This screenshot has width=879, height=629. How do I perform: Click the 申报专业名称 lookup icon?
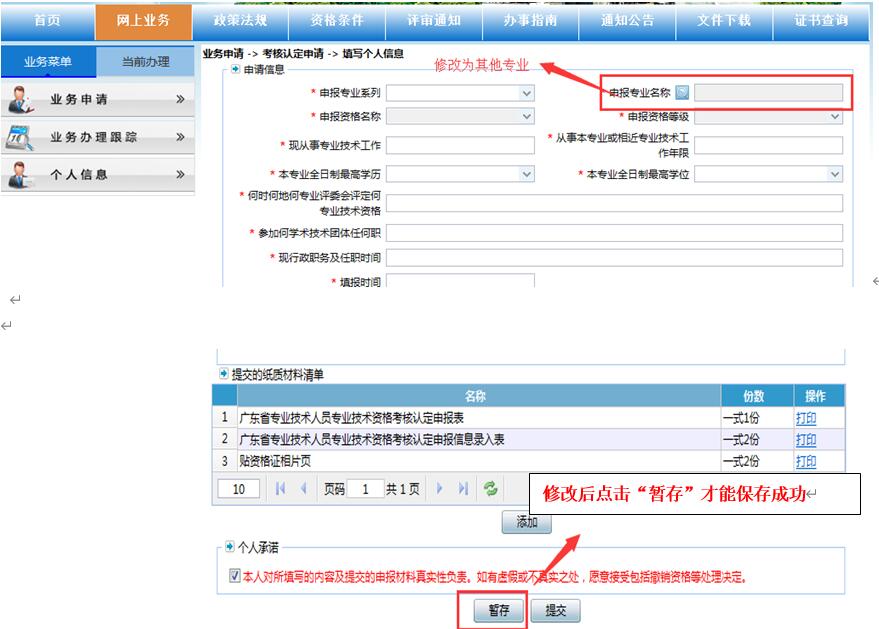(682, 93)
